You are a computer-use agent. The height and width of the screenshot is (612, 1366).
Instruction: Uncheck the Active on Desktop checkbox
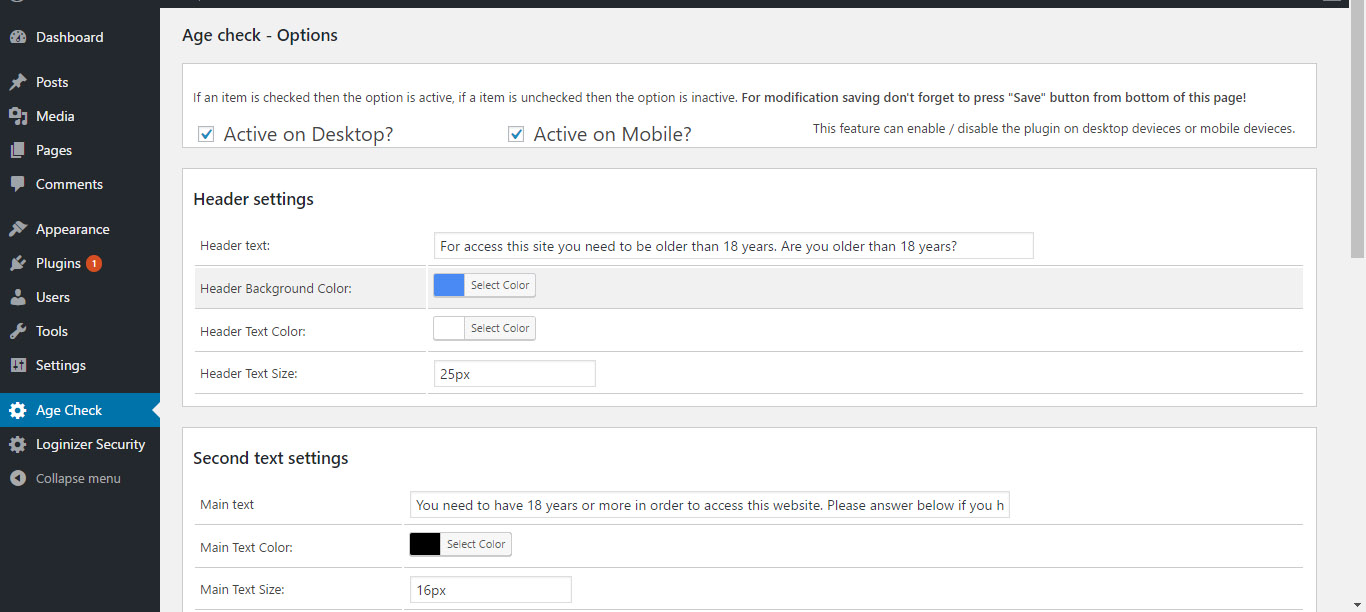206,134
